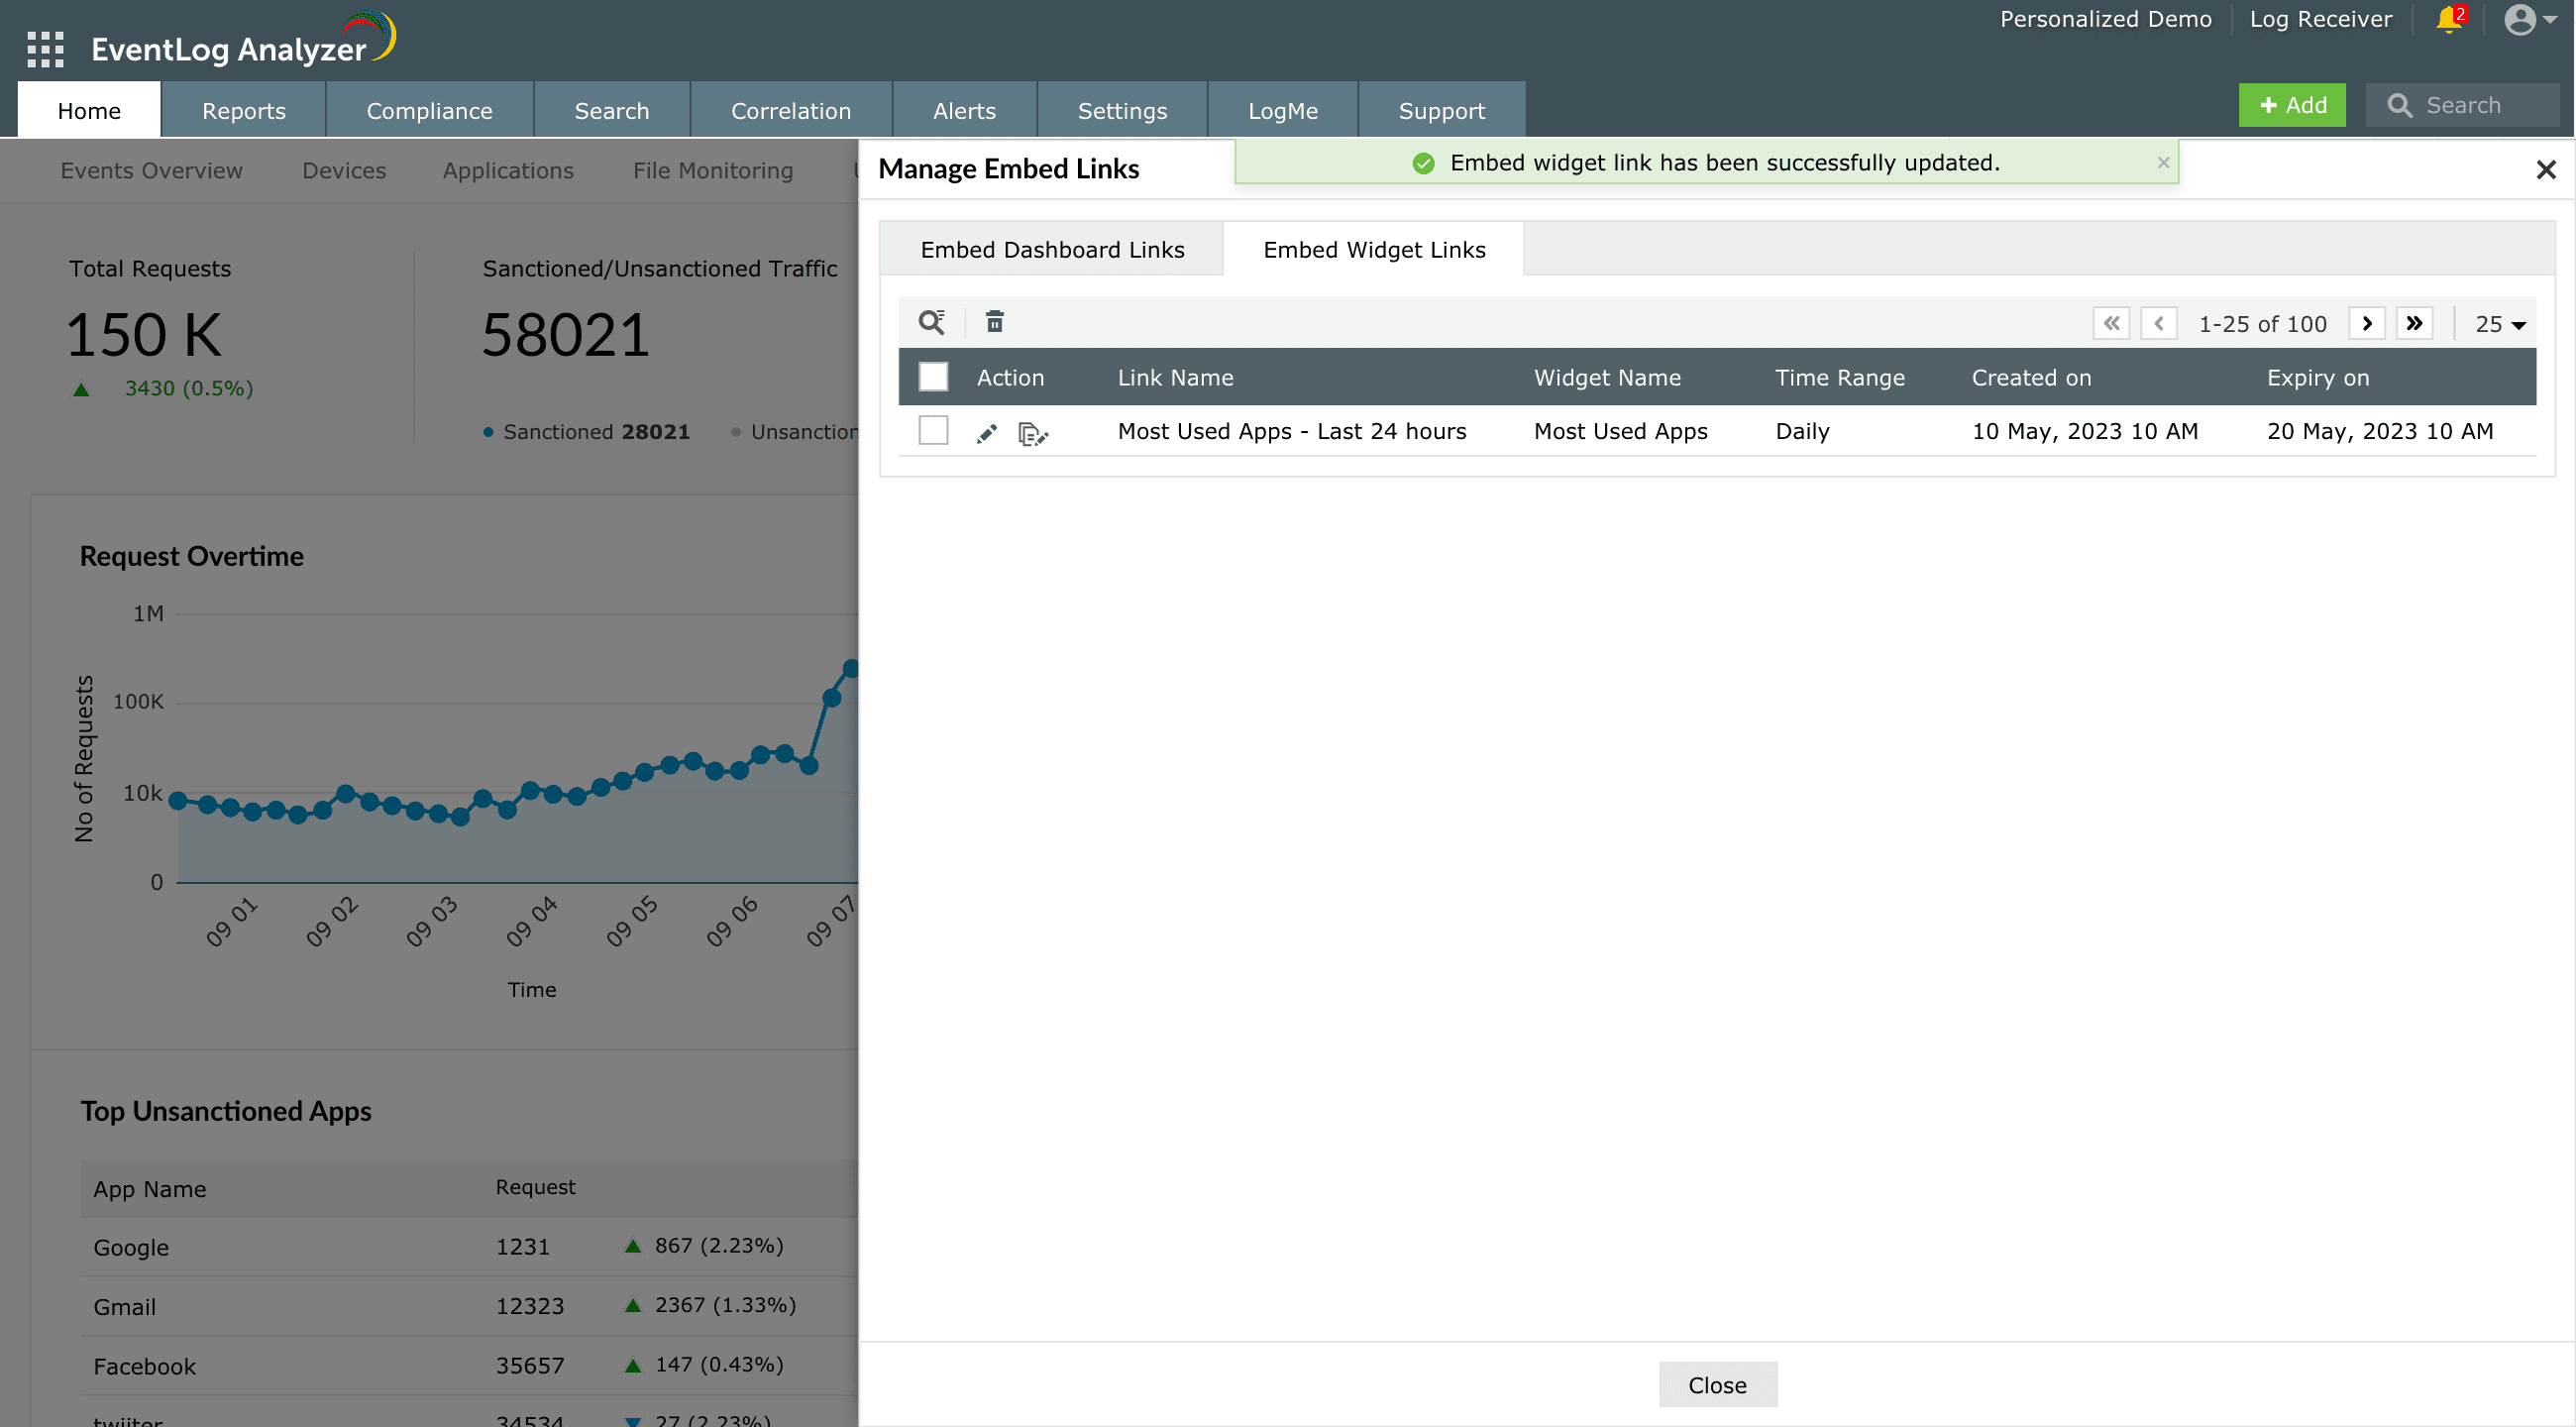Go to next page of links
This screenshot has width=2576, height=1427.
(x=2366, y=323)
